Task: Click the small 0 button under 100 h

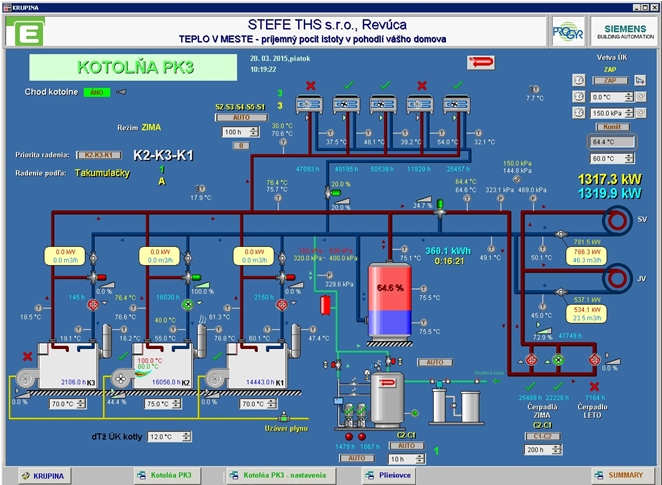Action: pyautogui.click(x=241, y=146)
